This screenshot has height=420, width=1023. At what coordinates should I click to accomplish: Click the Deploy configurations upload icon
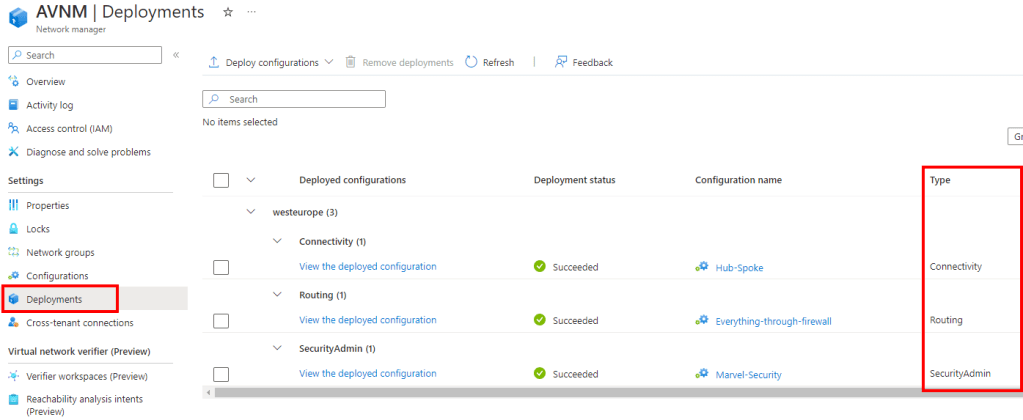coord(213,62)
